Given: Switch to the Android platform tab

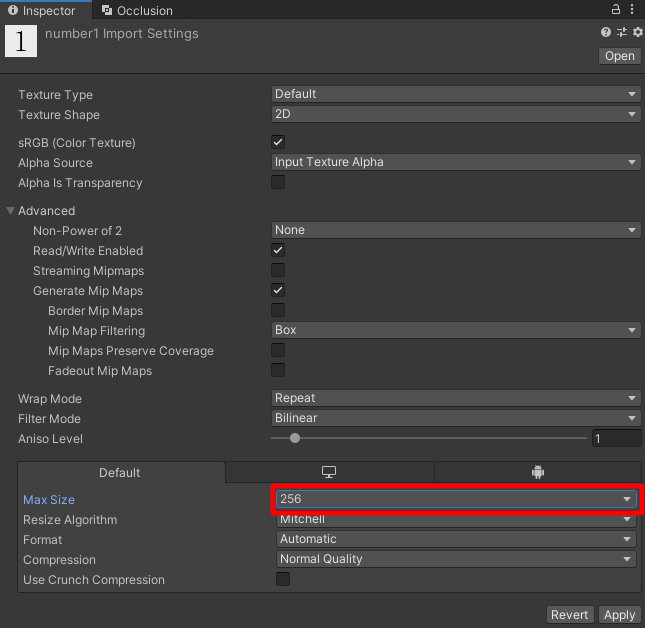Looking at the screenshot, I should tap(537, 473).
